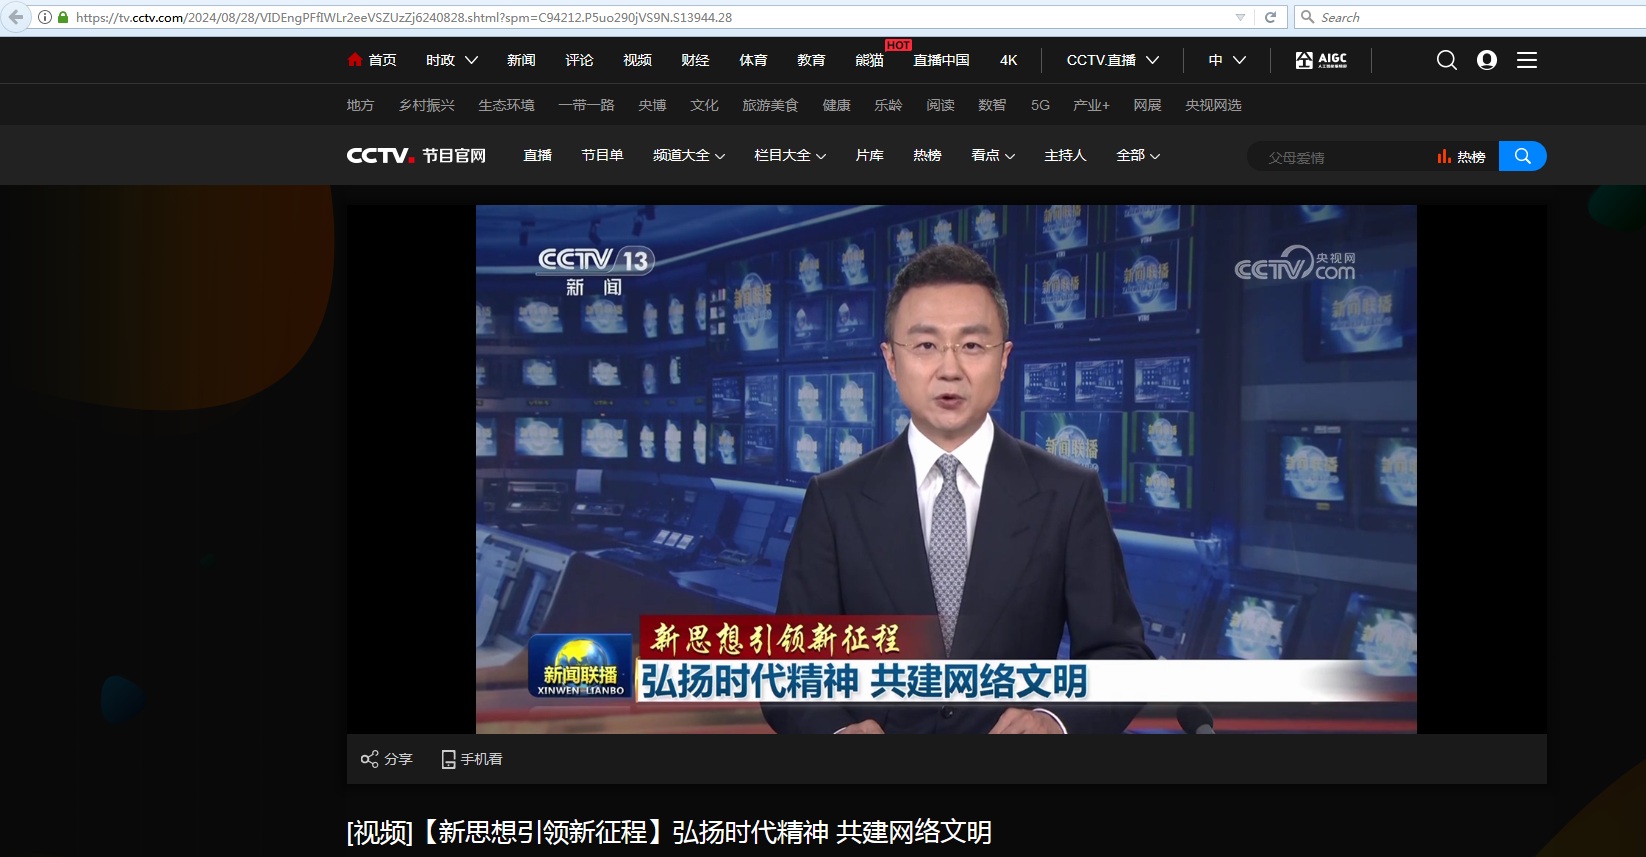The image size is (1646, 857).
Task: Expand the 栏目大全 dropdown
Action: 790,155
